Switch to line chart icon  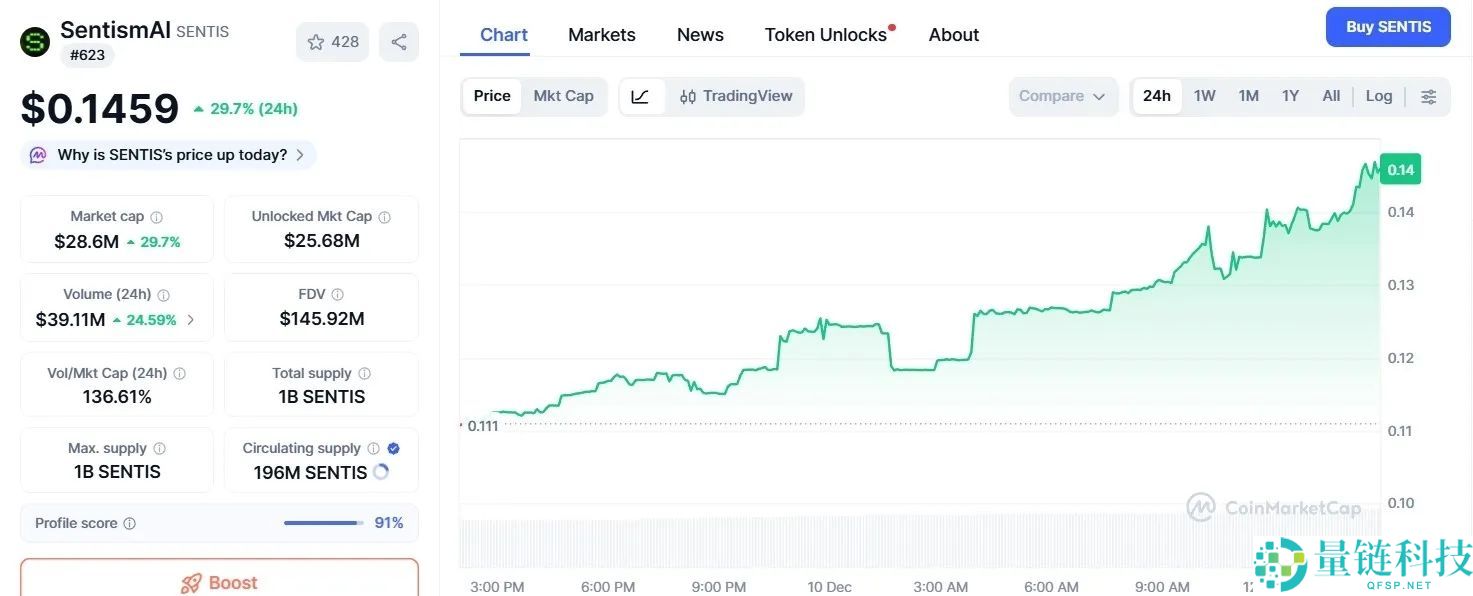pyautogui.click(x=641, y=97)
